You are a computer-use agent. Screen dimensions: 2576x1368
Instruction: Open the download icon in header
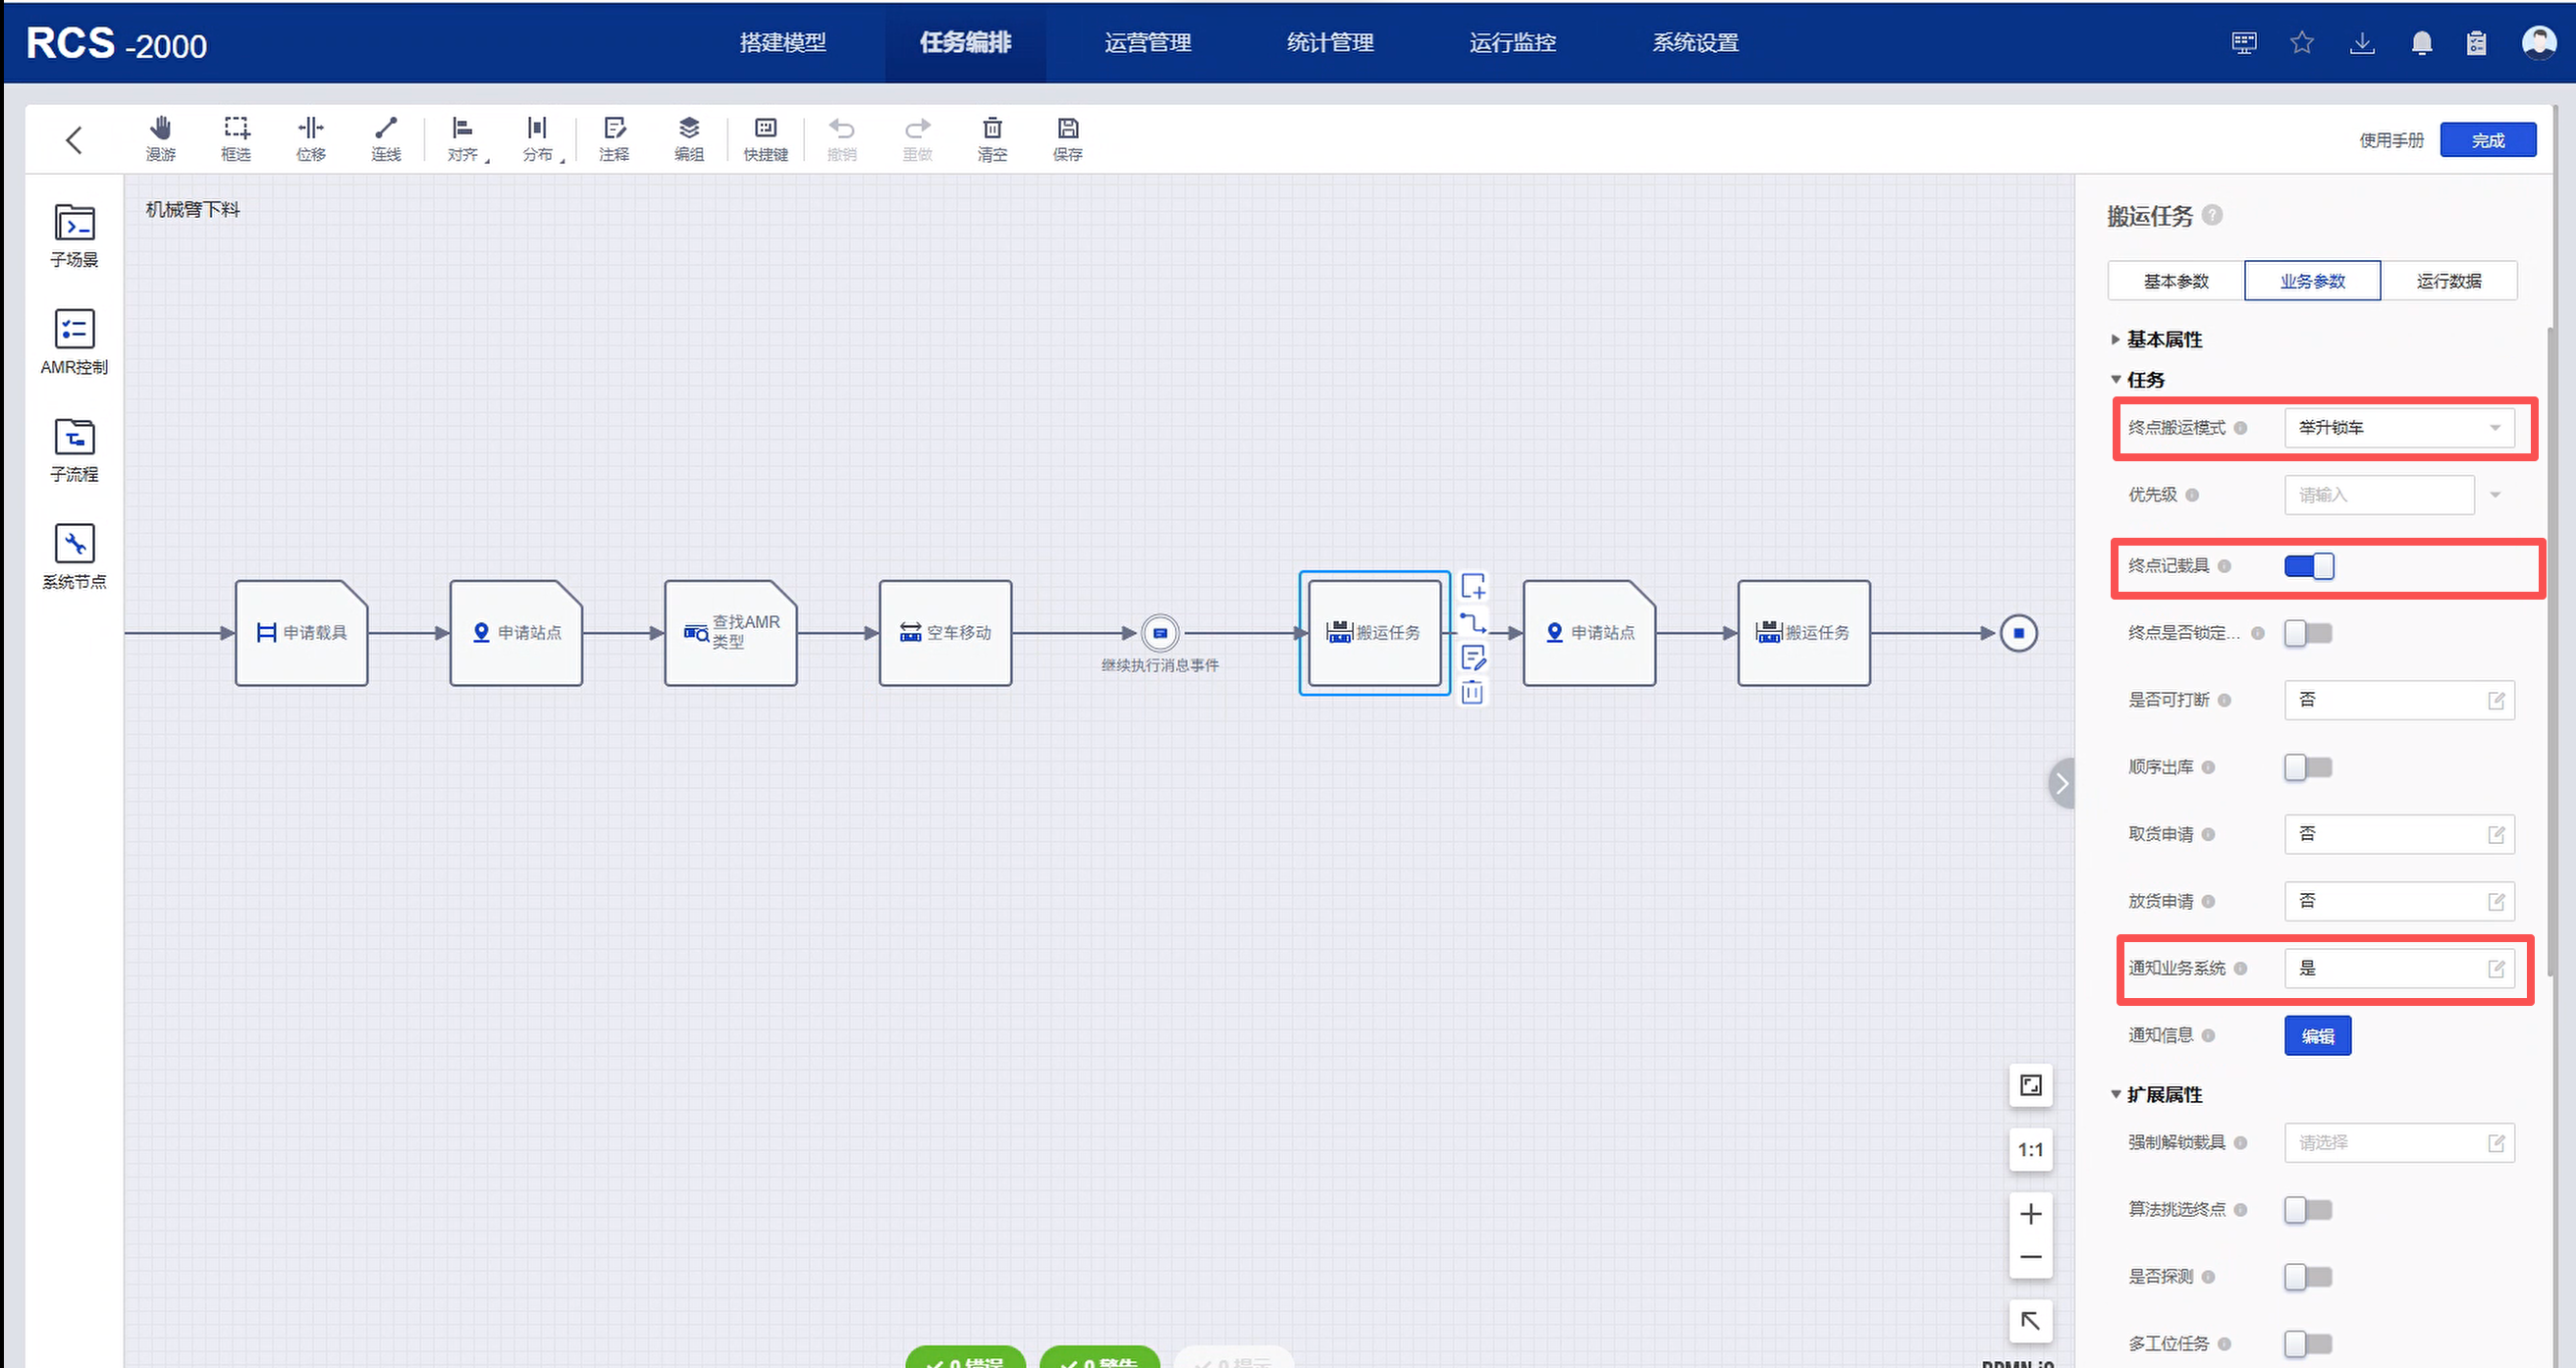tap(2362, 43)
